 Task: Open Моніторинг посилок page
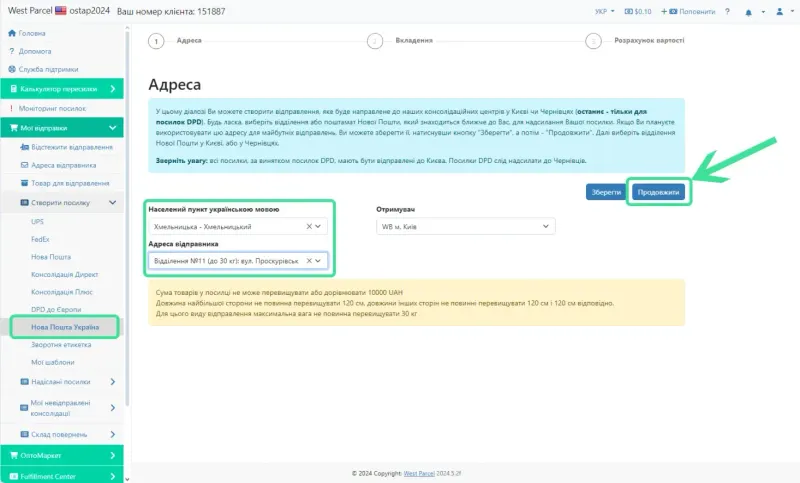(47, 109)
